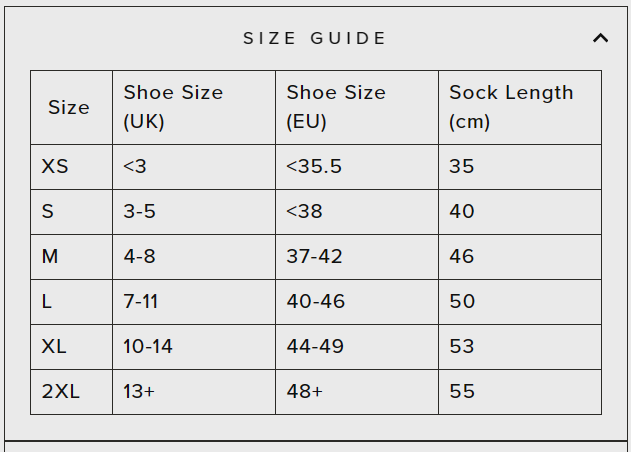631x452 pixels.
Task: Click sock length 35 cell
Action: [462, 166]
